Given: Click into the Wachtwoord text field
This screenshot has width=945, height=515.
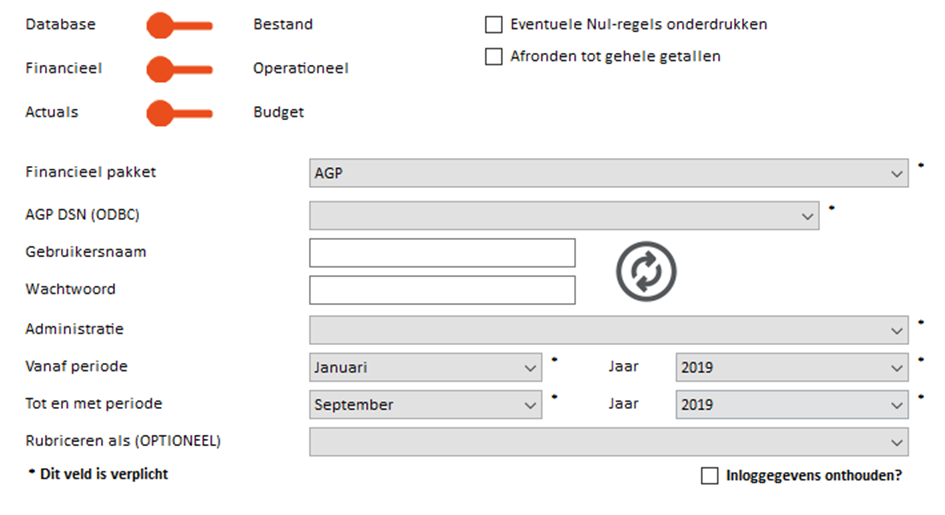Looking at the screenshot, I should (x=442, y=290).
